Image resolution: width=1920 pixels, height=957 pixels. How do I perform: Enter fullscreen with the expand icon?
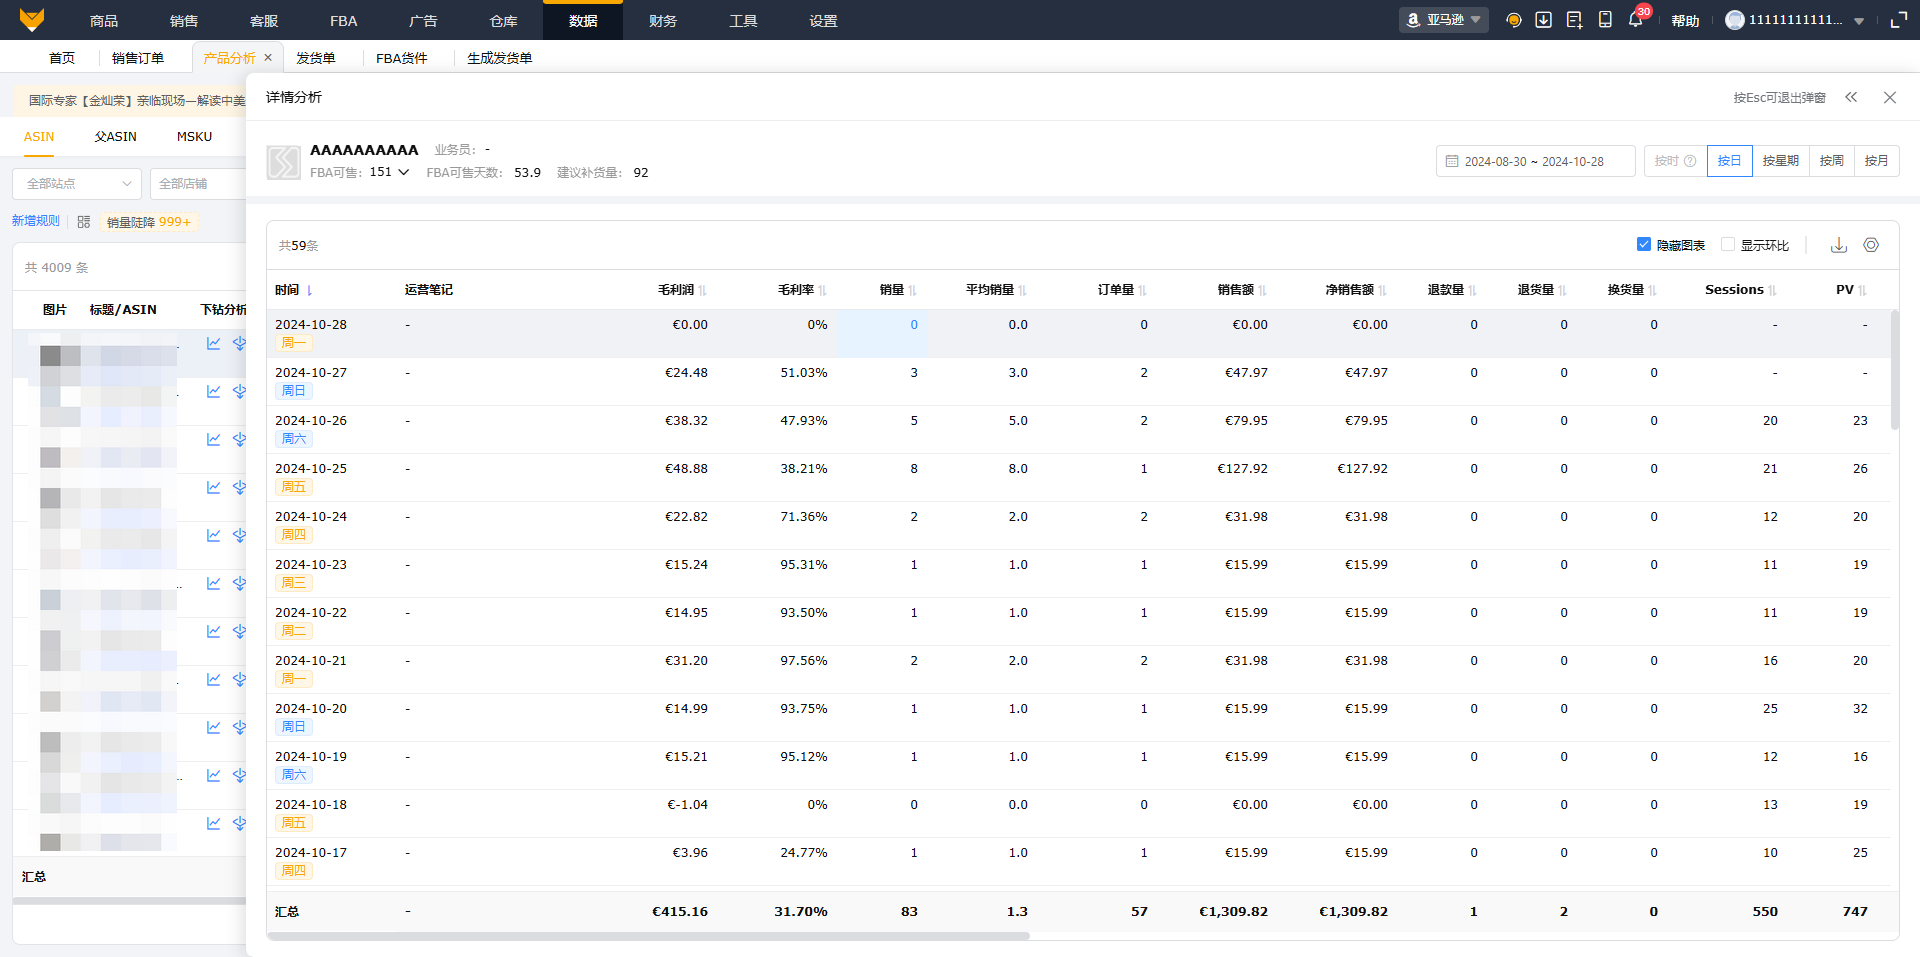[1898, 20]
